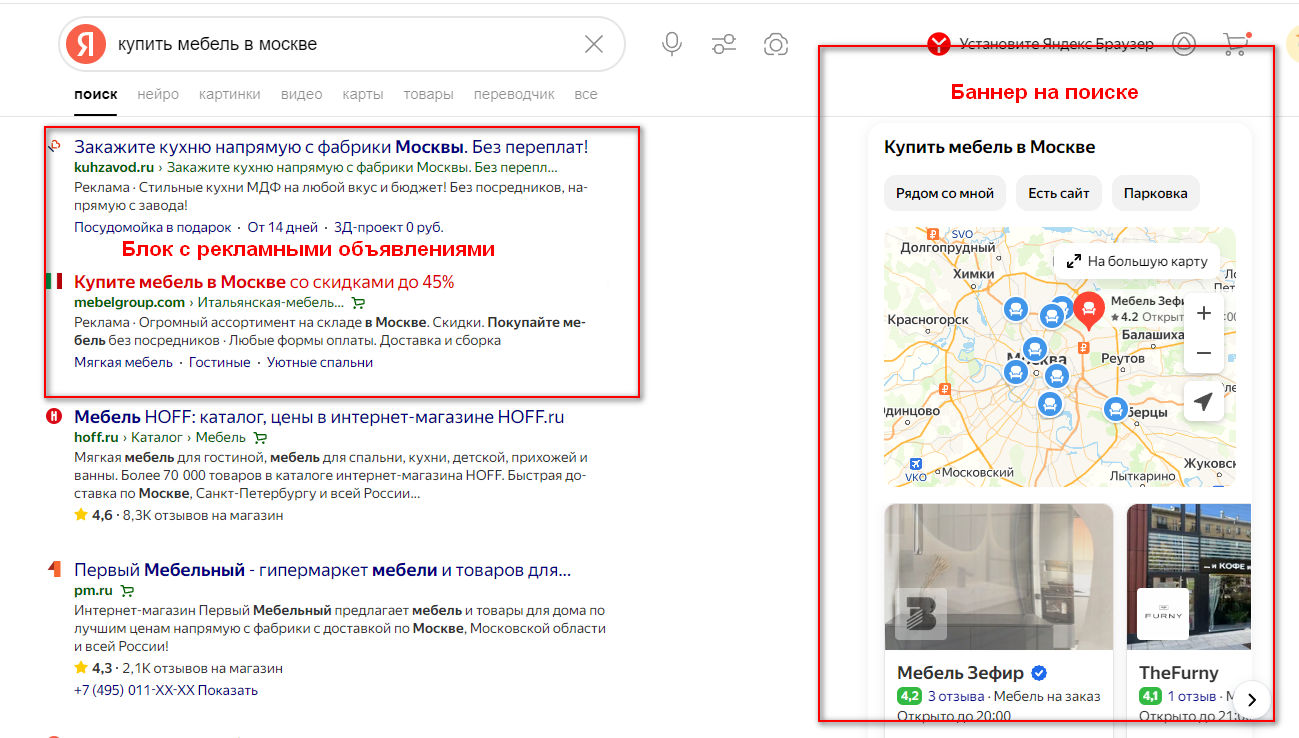Click Мебель Зефир card title

click(961, 673)
